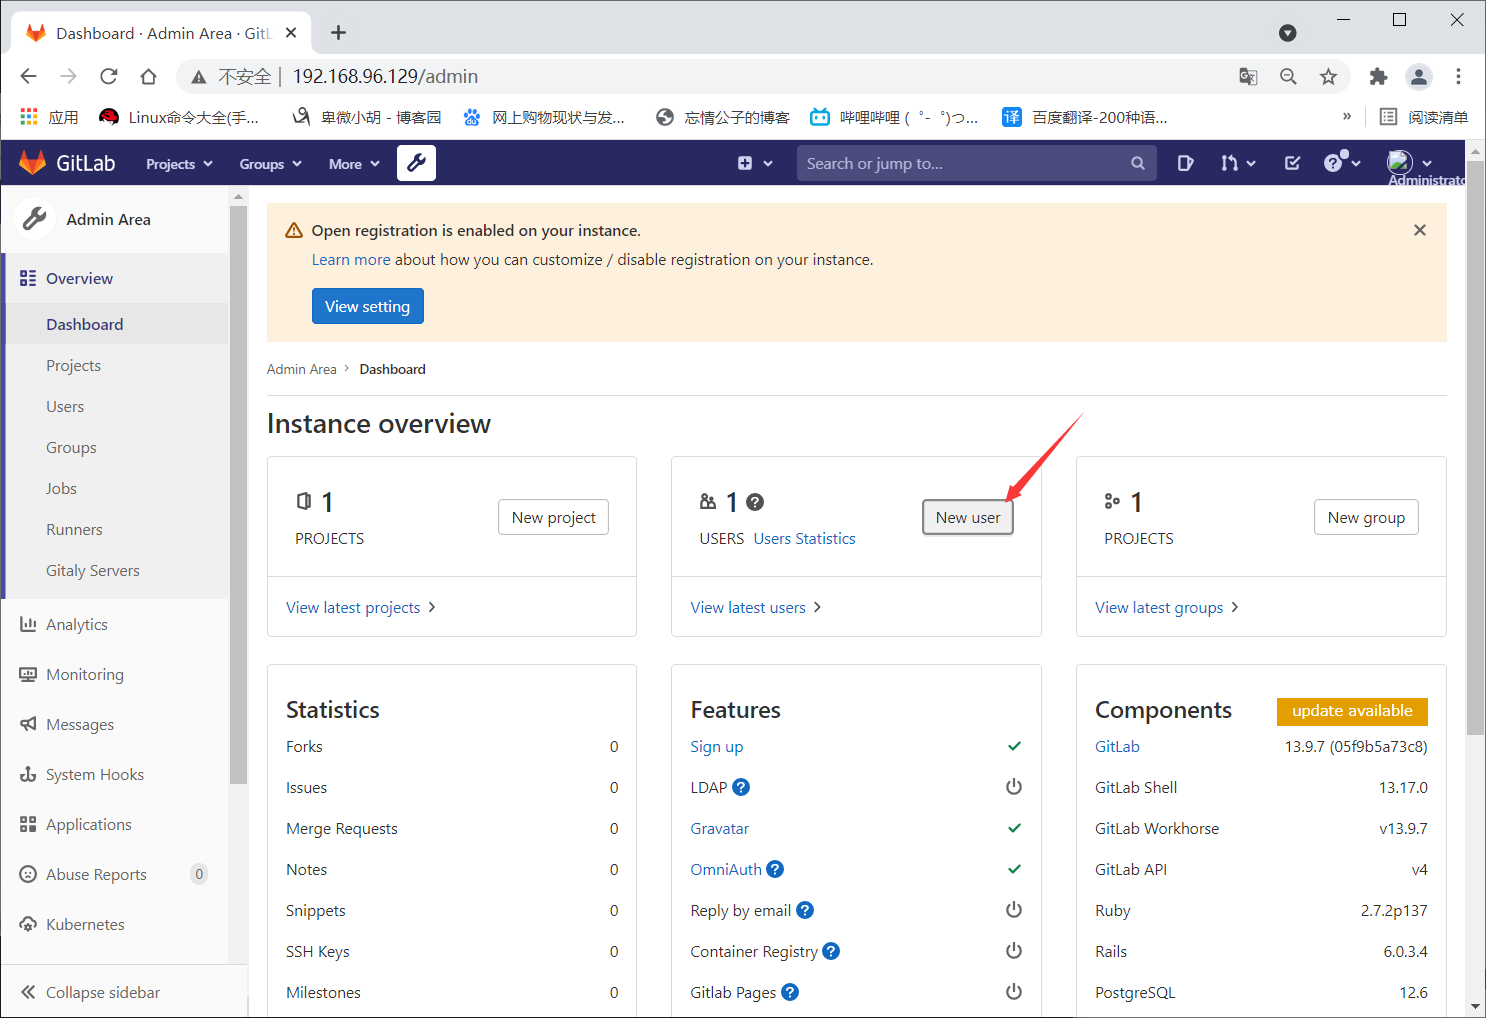This screenshot has width=1486, height=1018.
Task: Open the Help question mark menu
Action: [x=1342, y=162]
